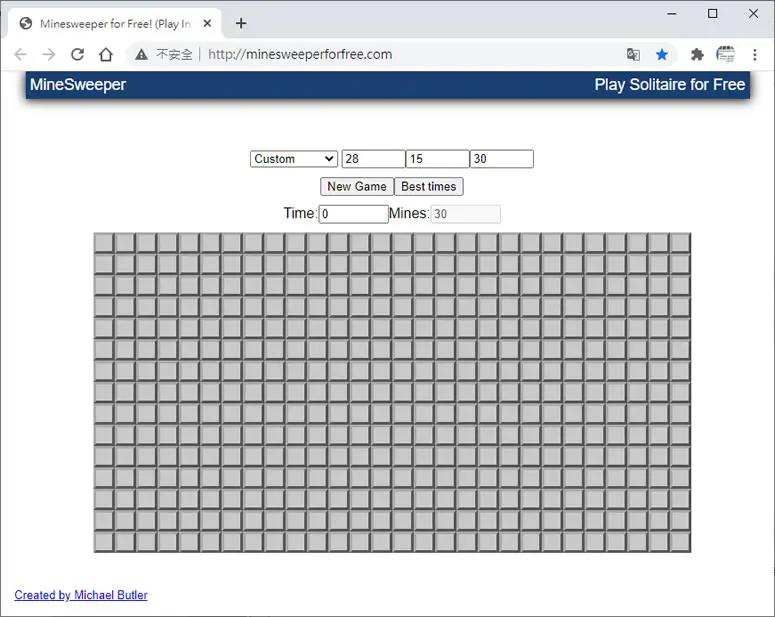Click the MineSweeper header title

pyautogui.click(x=78, y=85)
